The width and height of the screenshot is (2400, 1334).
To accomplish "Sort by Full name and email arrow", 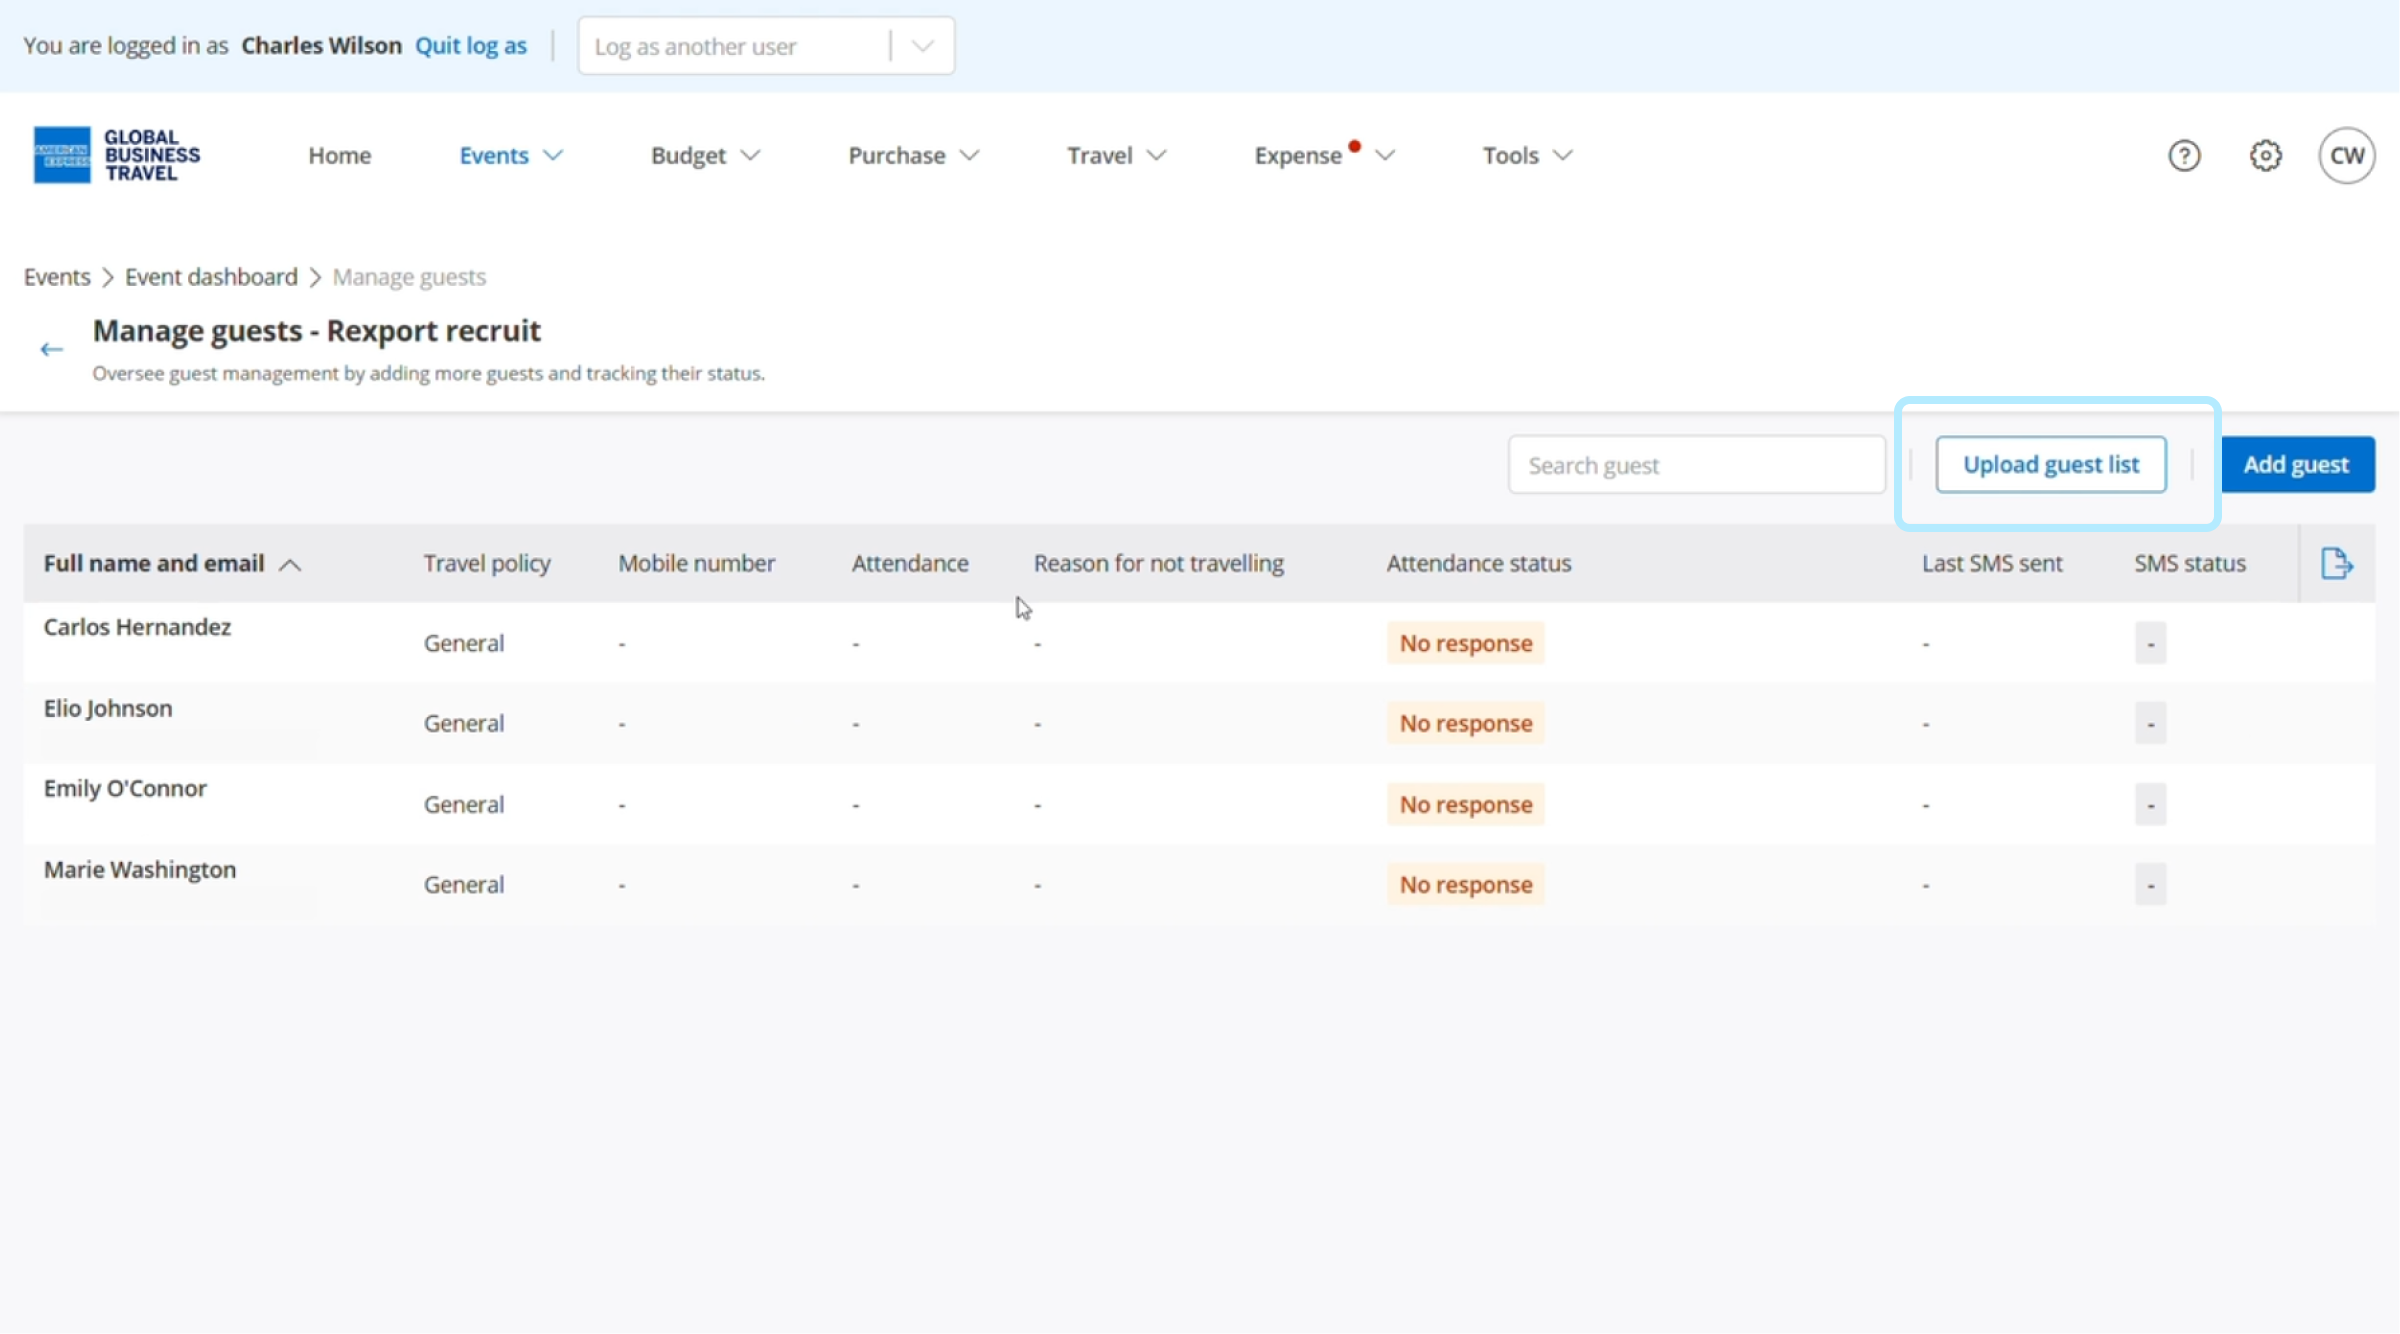I will coord(290,565).
